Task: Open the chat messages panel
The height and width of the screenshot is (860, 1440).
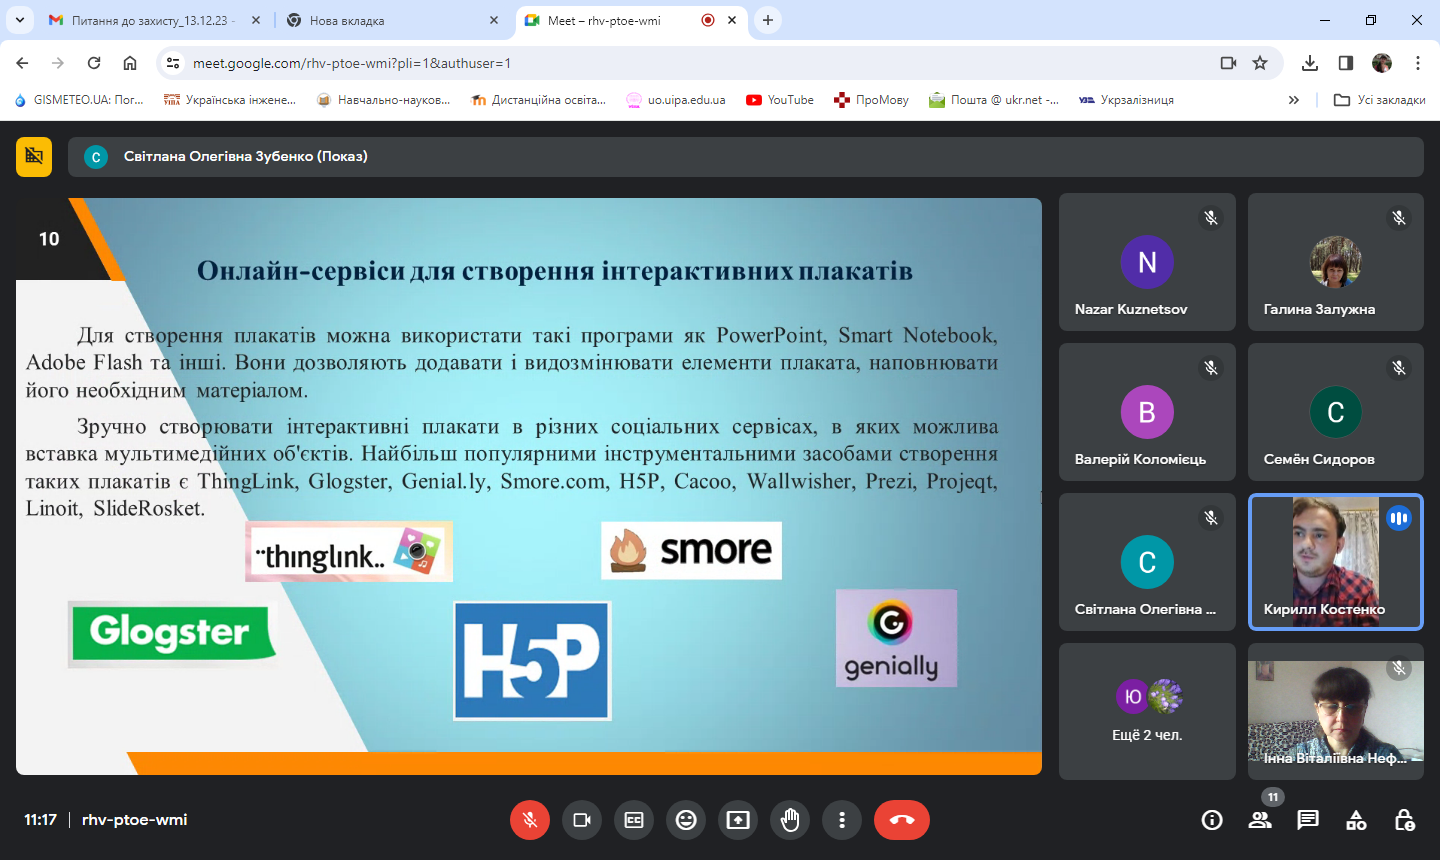Action: 1308,820
